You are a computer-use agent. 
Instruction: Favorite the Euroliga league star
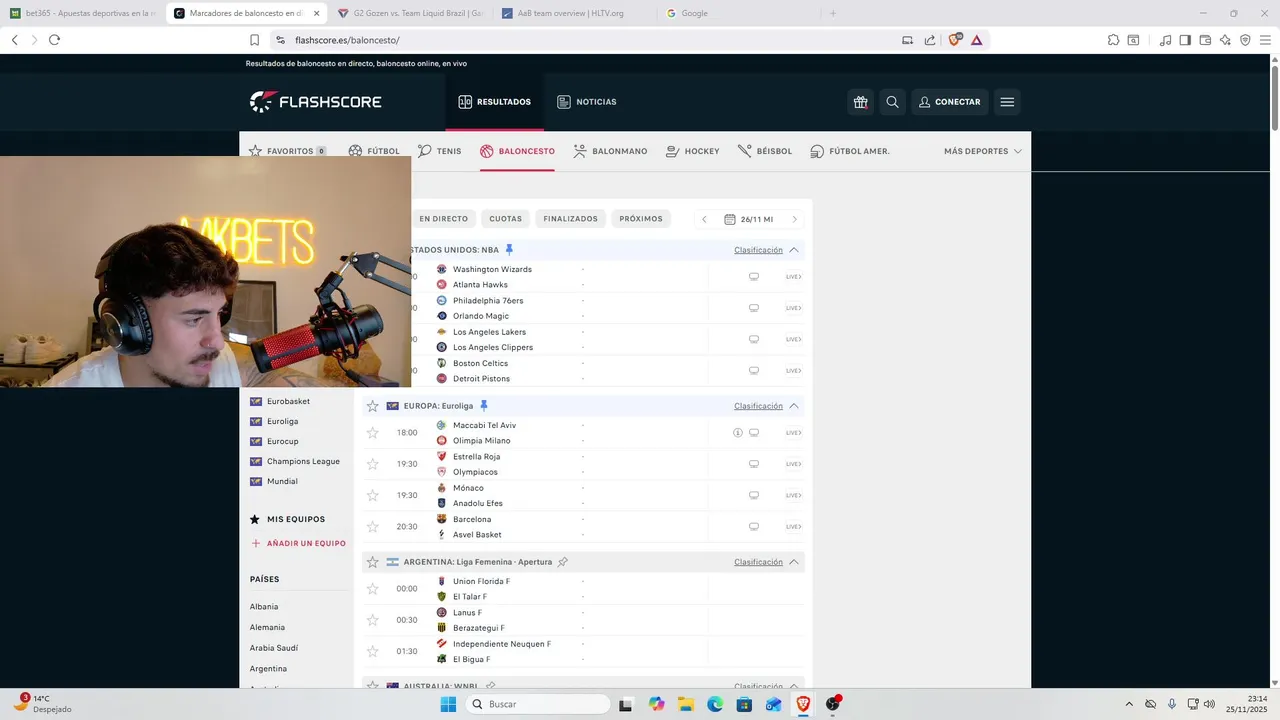tap(373, 406)
